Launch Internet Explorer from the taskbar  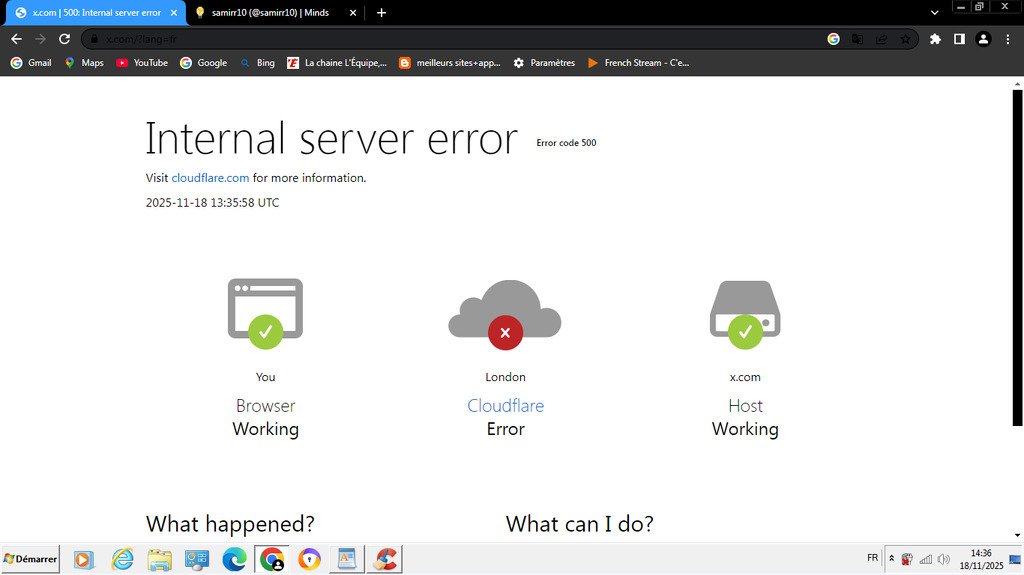(122, 559)
